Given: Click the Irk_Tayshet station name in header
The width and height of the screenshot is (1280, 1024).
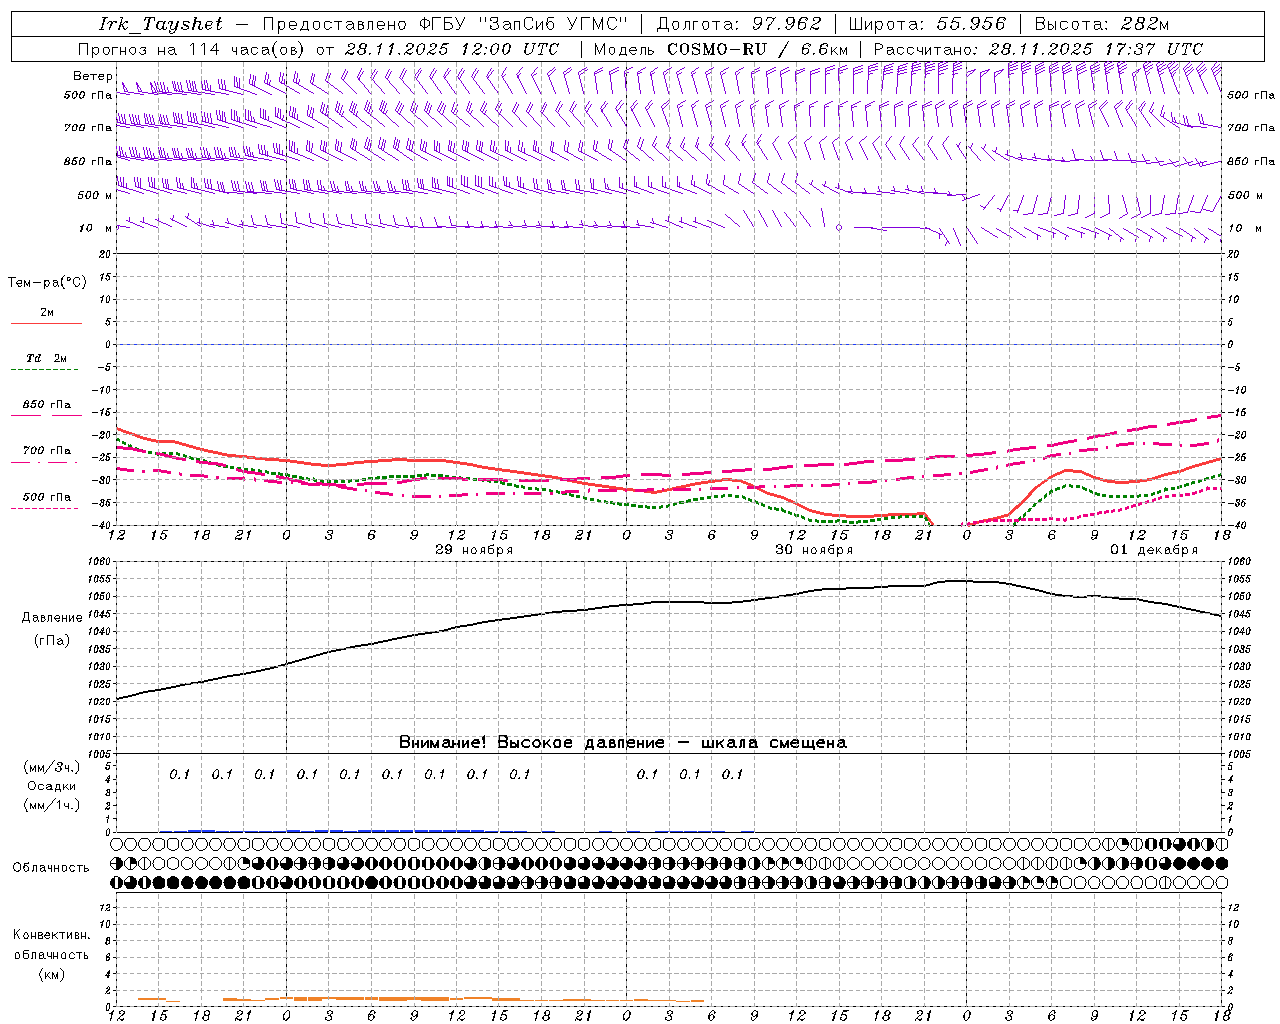Looking at the screenshot, I should 161,24.
